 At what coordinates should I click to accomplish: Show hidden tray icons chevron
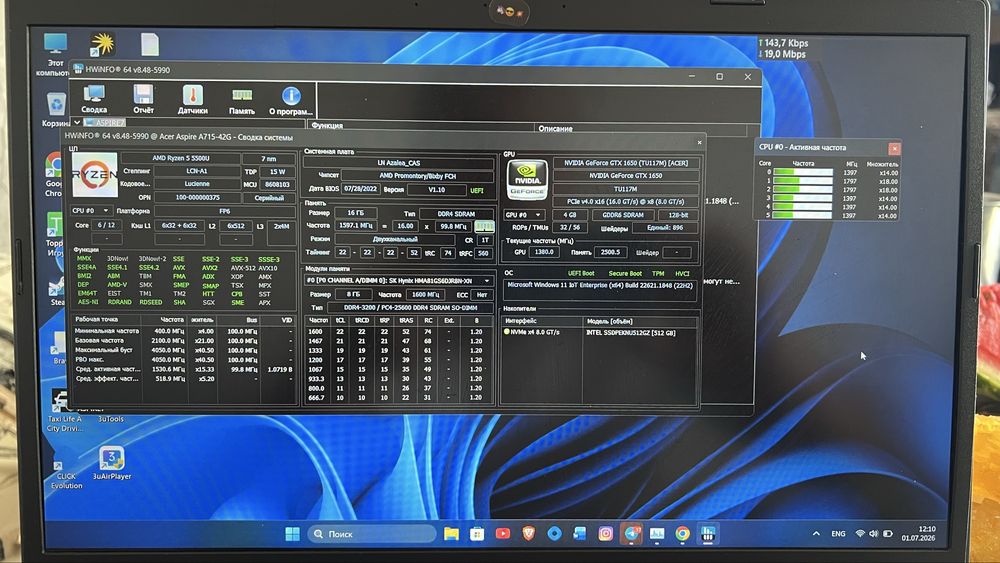click(816, 534)
